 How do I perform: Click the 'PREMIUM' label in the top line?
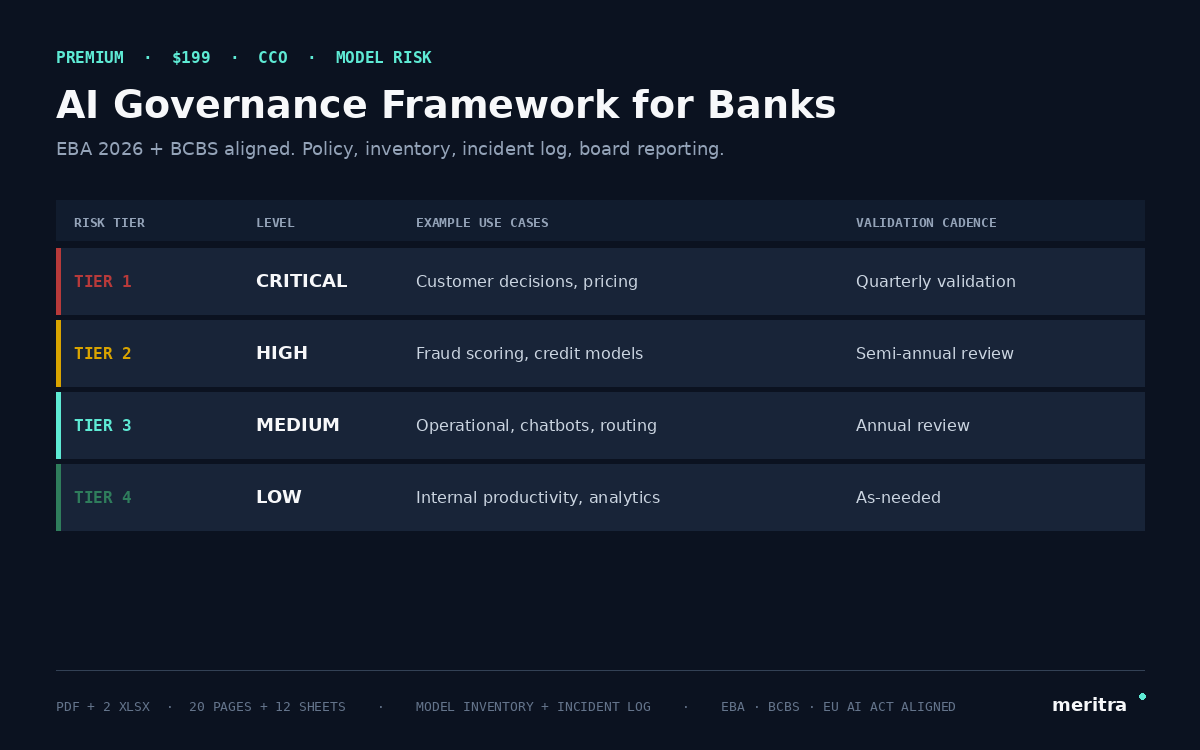pyautogui.click(x=90, y=58)
